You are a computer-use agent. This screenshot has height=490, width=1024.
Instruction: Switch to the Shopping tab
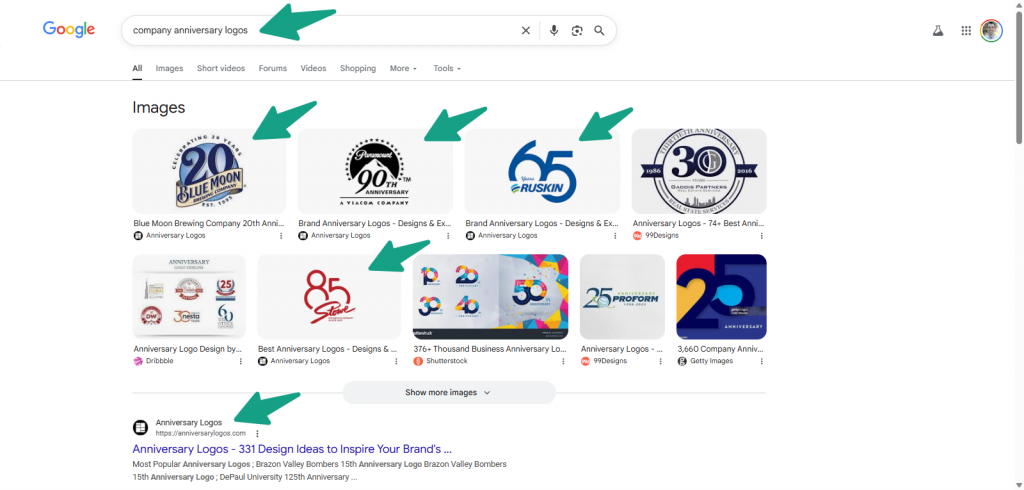click(358, 68)
